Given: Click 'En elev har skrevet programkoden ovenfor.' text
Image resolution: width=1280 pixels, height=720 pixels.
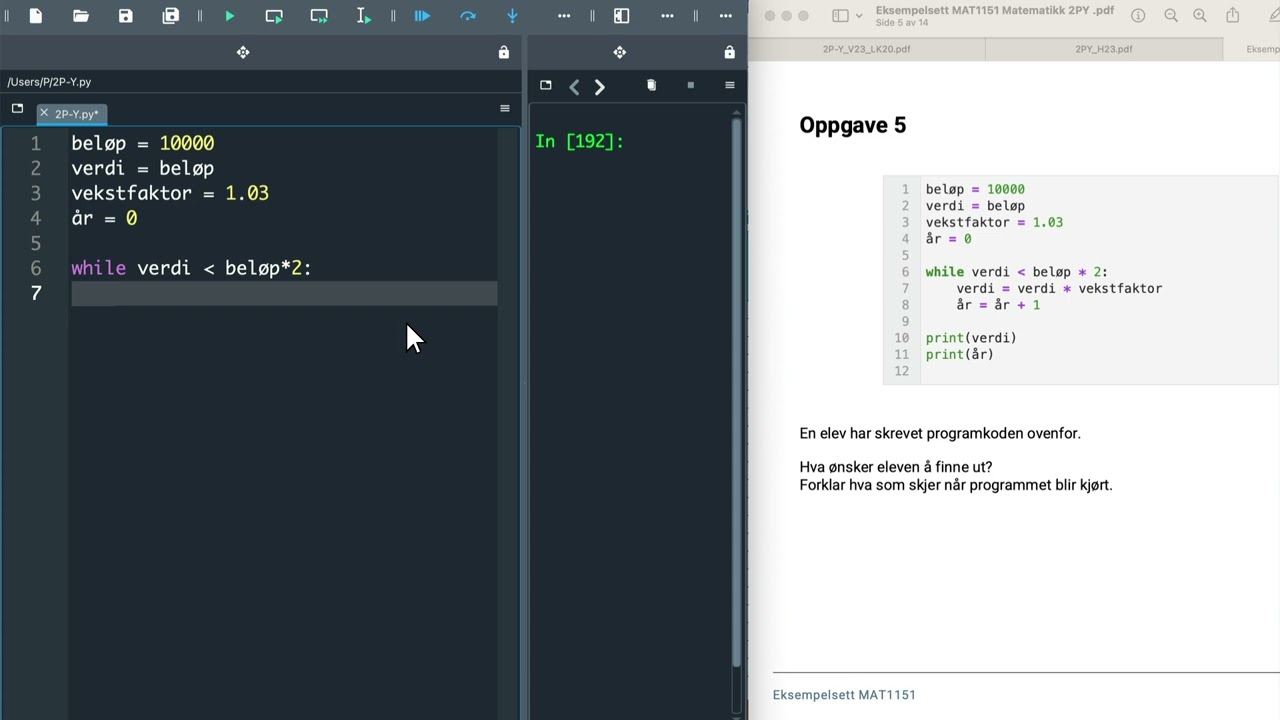Looking at the screenshot, I should pos(940,434).
